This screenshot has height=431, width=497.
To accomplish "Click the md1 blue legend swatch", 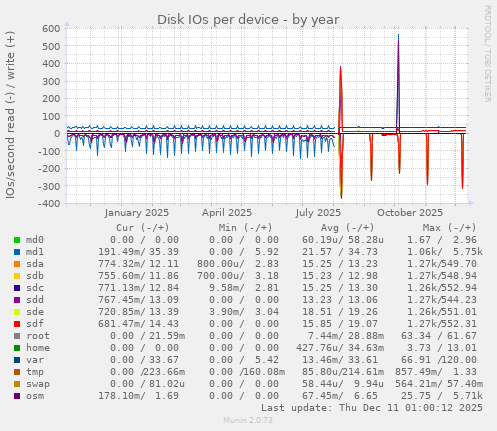I will click(17, 252).
